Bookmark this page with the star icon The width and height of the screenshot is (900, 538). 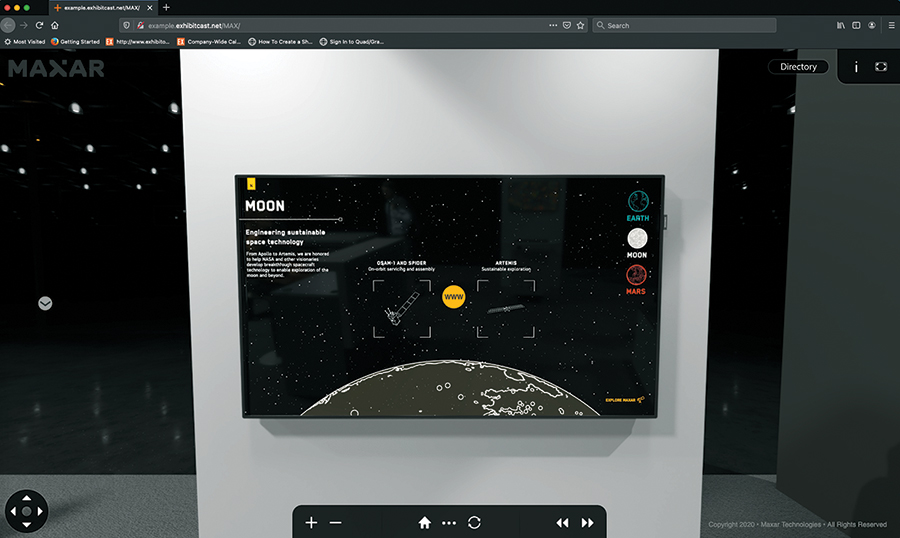[580, 25]
